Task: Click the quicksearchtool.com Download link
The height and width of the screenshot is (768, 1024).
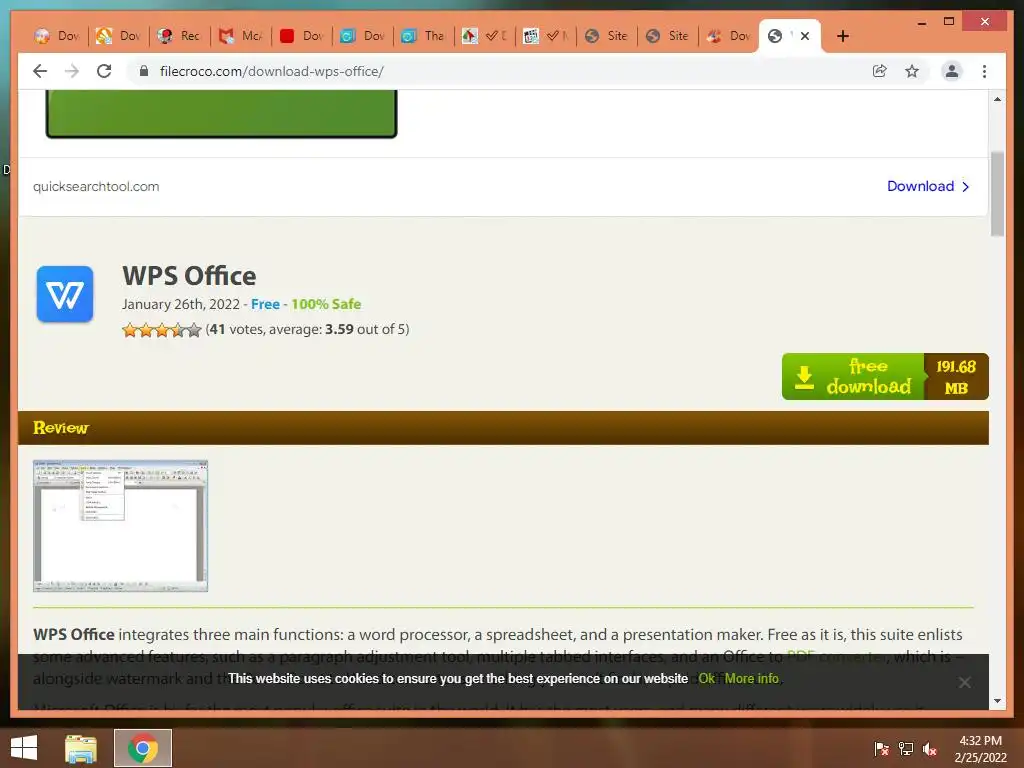Action: click(x=920, y=186)
